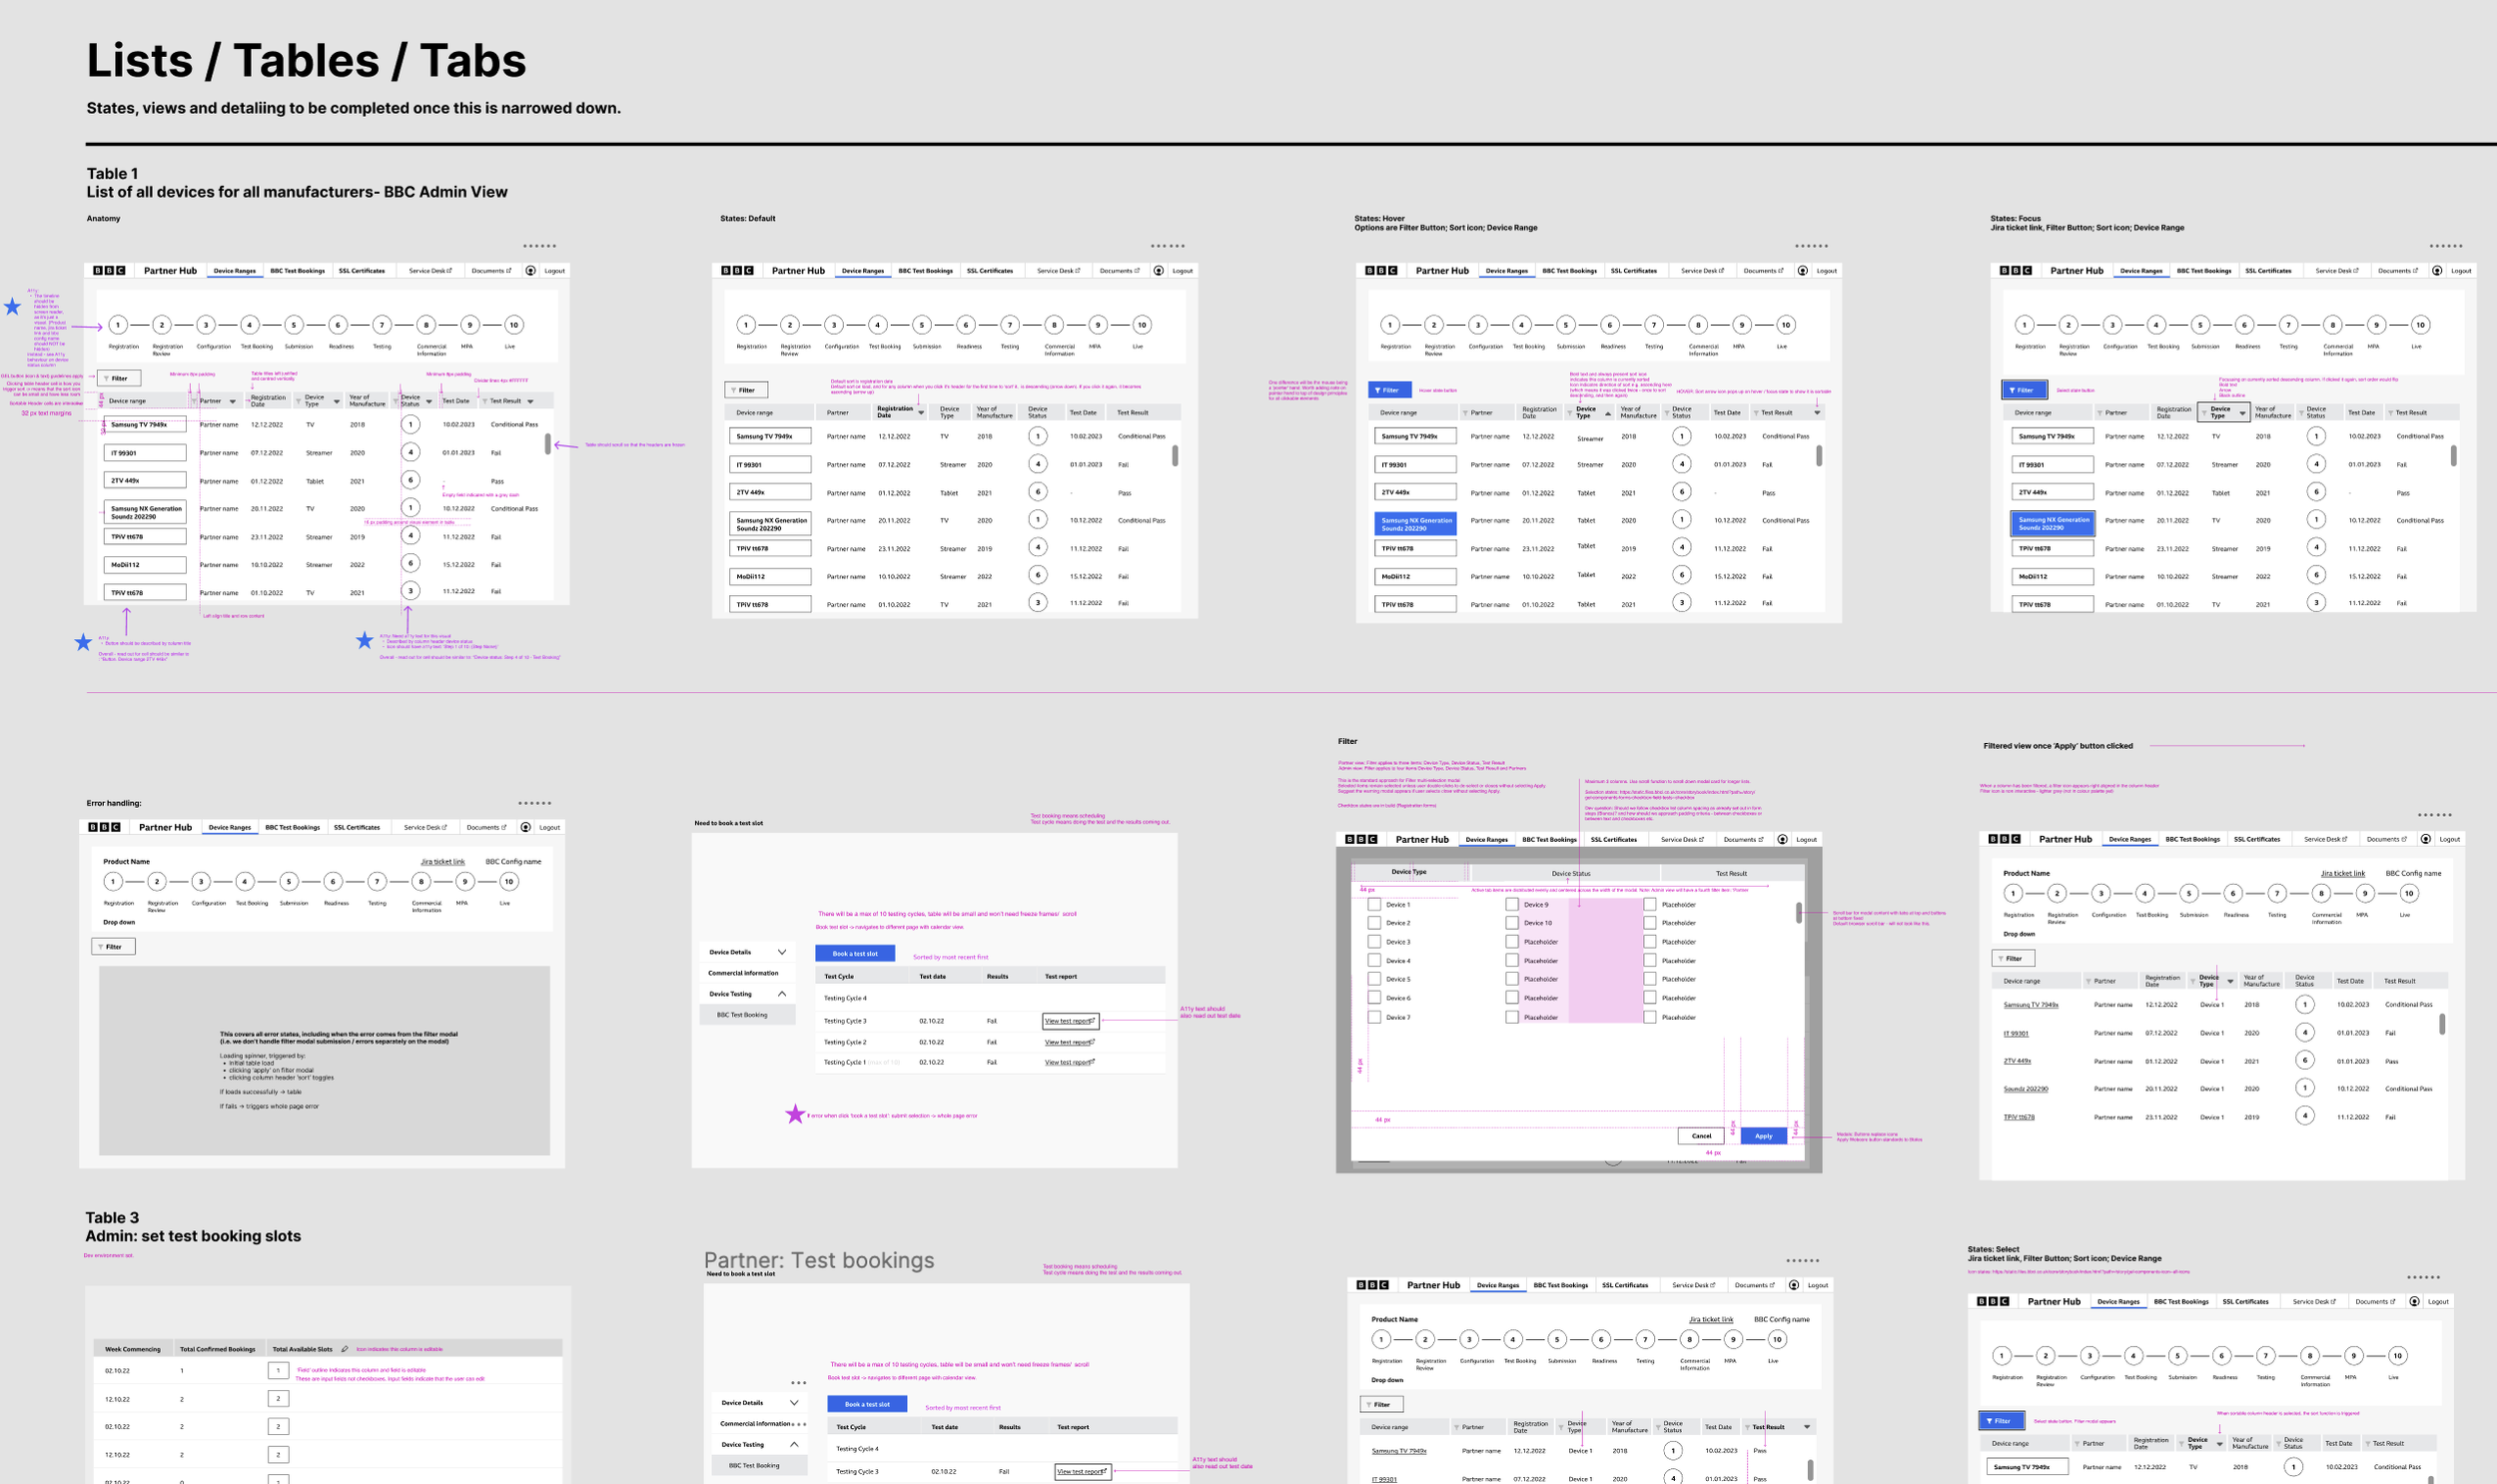Click Cancel in the filter modal
The height and width of the screenshot is (1484, 2497).
click(x=1701, y=1136)
